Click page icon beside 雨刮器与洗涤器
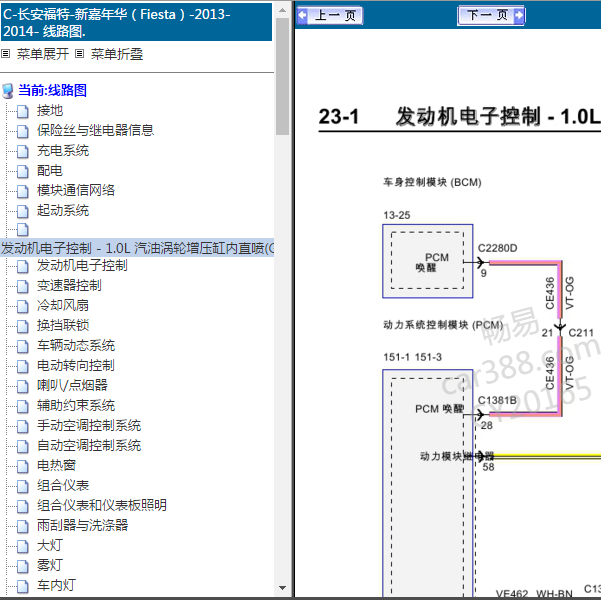This screenshot has height=600, width=601. (23, 526)
